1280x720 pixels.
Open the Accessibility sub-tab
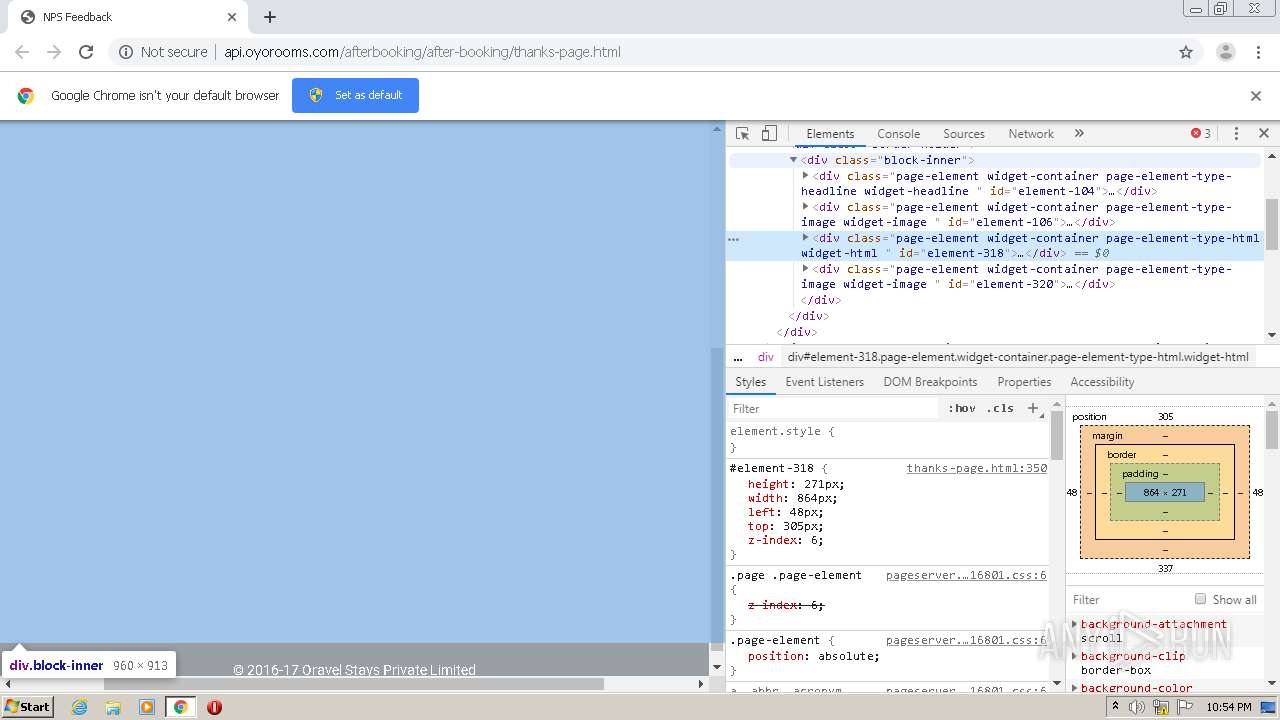(1102, 382)
